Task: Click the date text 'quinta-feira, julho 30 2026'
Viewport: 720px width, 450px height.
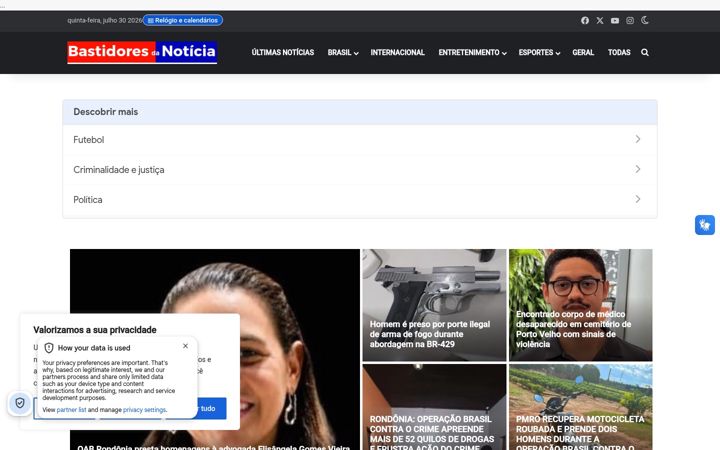Action: tap(104, 21)
